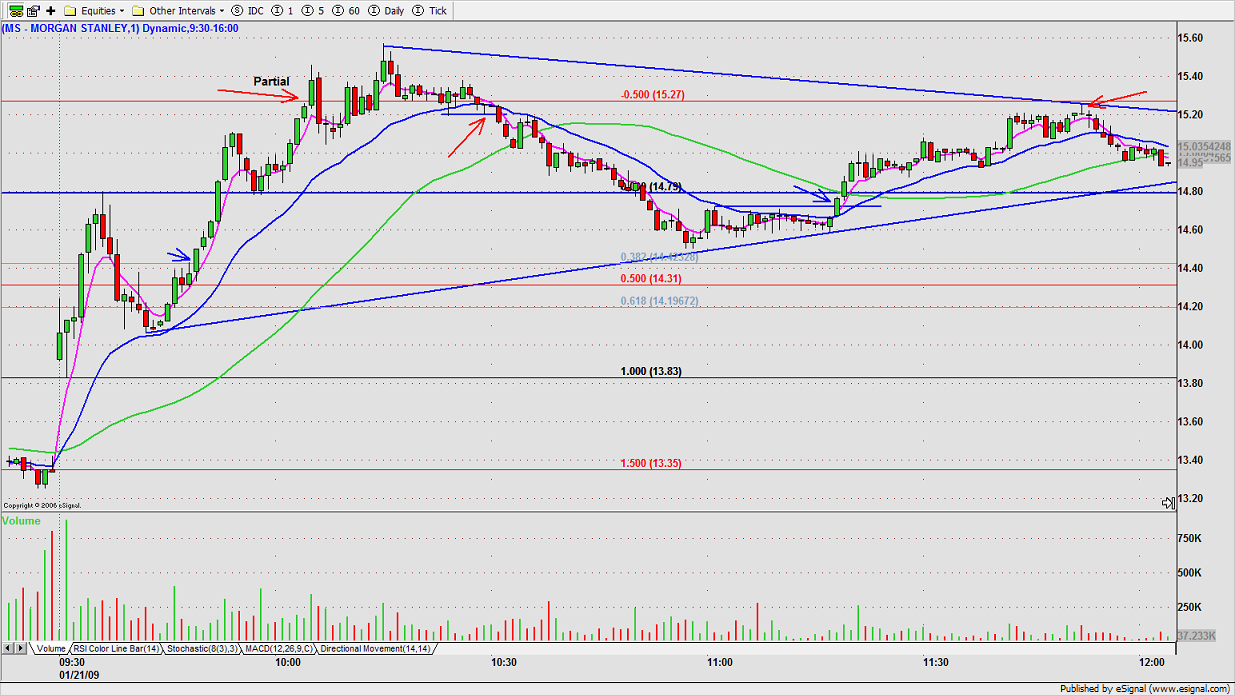Select the IDC symbol button
The image size is (1235, 696).
(249, 10)
